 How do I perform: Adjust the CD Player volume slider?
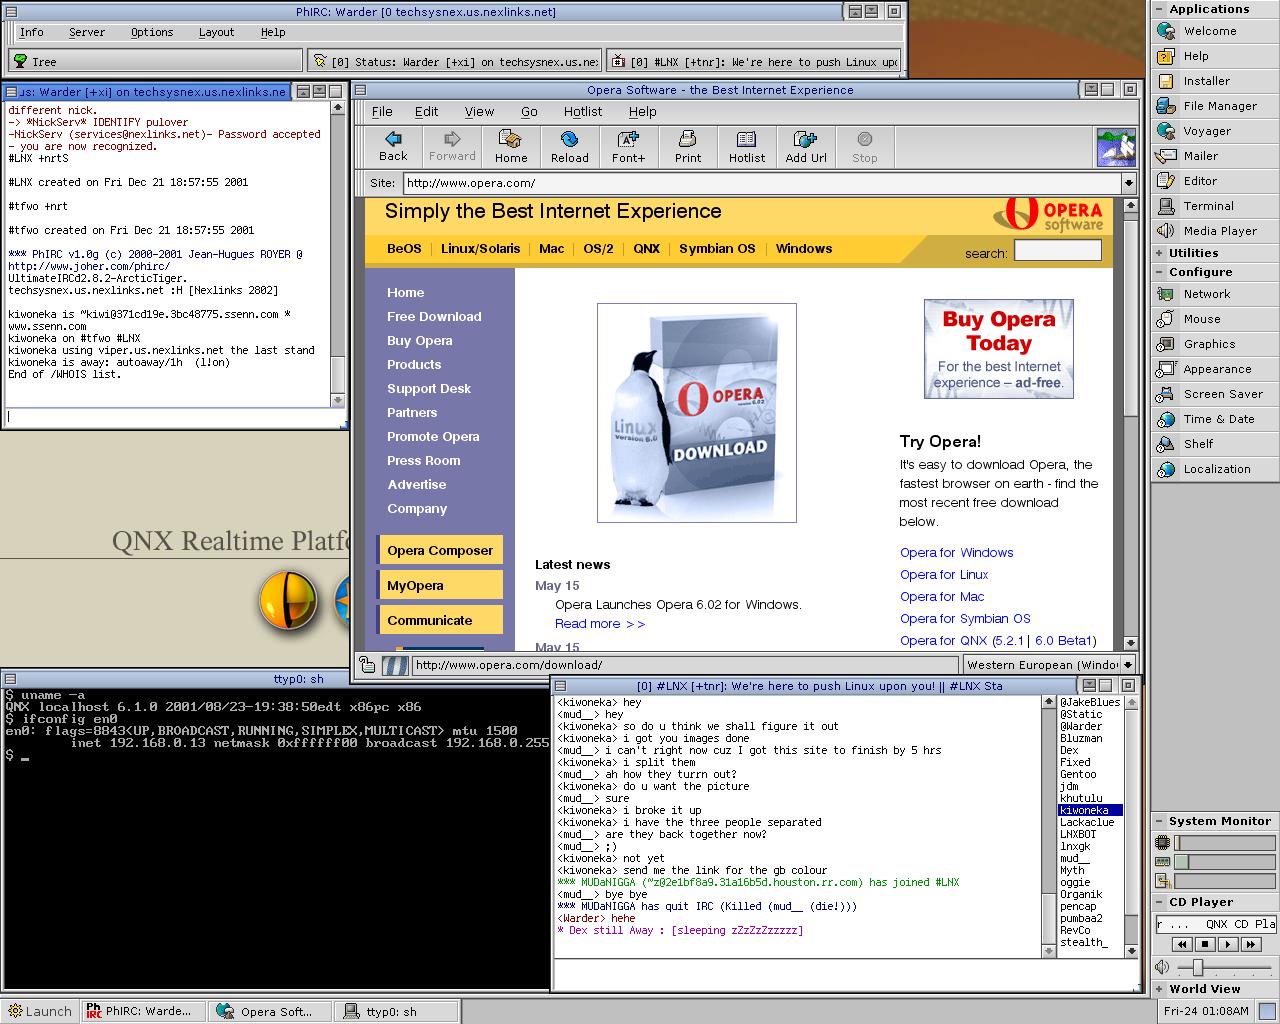(1197, 967)
